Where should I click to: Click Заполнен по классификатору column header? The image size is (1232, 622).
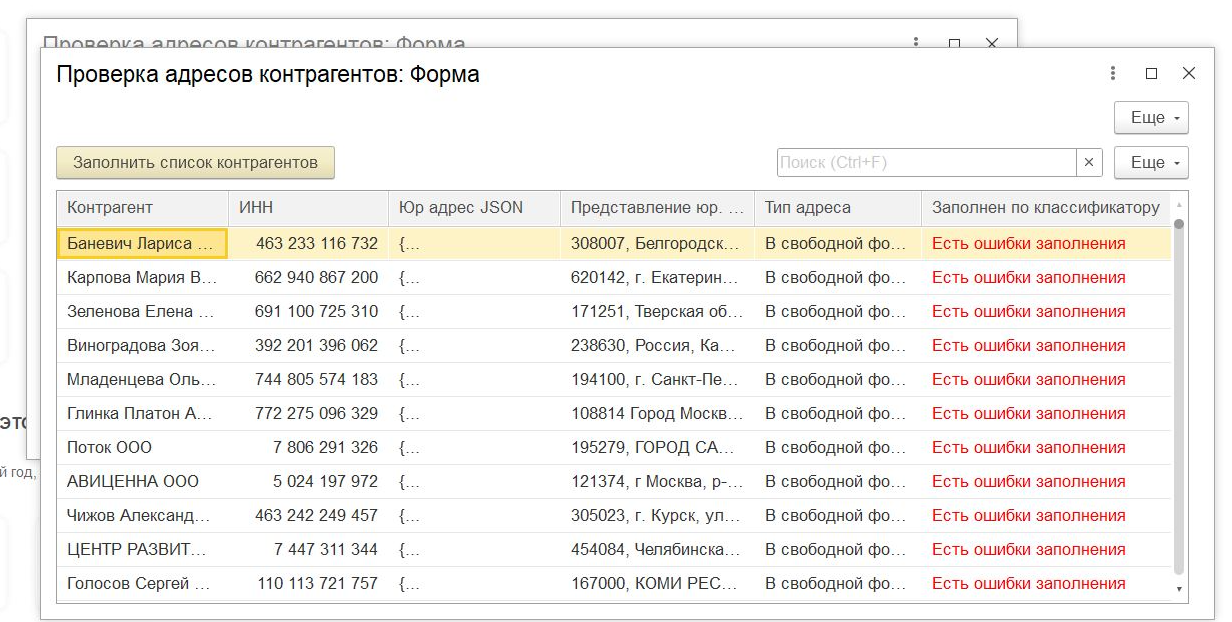1045,208
